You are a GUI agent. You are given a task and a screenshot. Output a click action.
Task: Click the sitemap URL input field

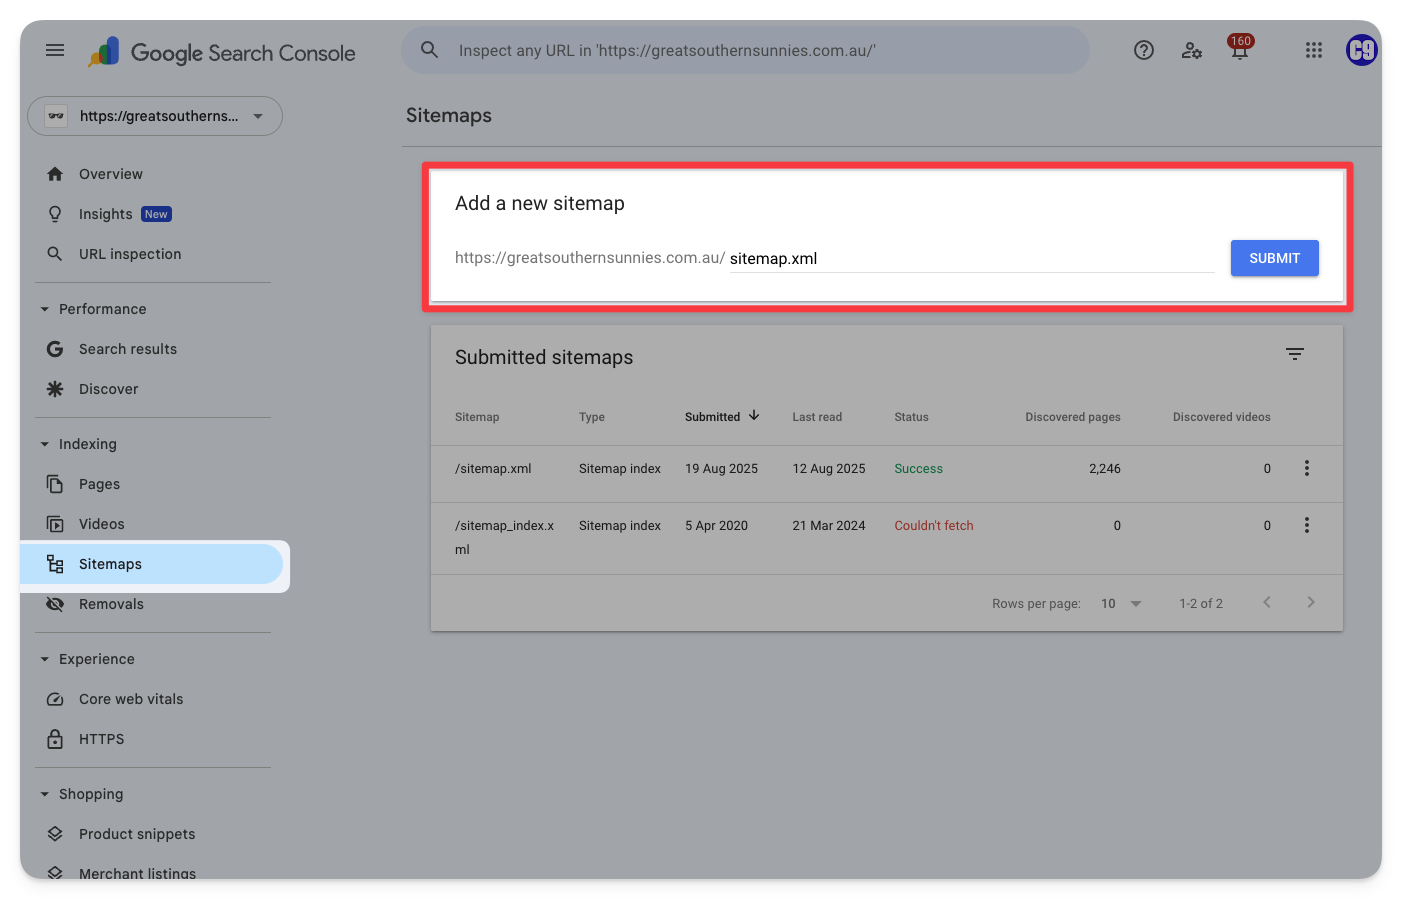click(x=970, y=258)
